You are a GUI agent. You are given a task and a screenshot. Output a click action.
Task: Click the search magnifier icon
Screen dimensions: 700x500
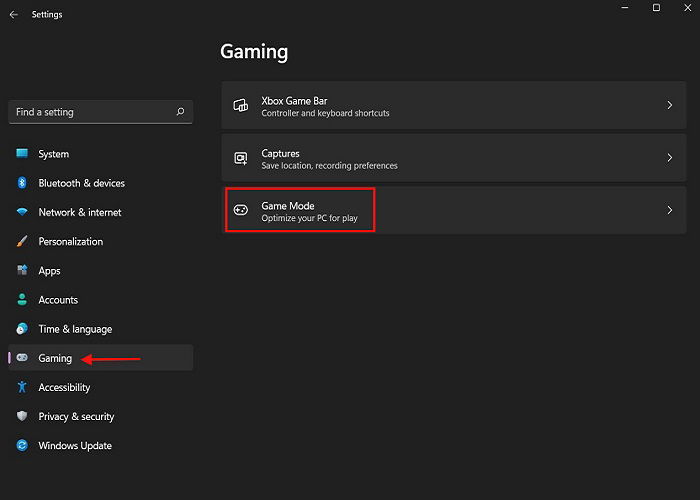point(180,112)
